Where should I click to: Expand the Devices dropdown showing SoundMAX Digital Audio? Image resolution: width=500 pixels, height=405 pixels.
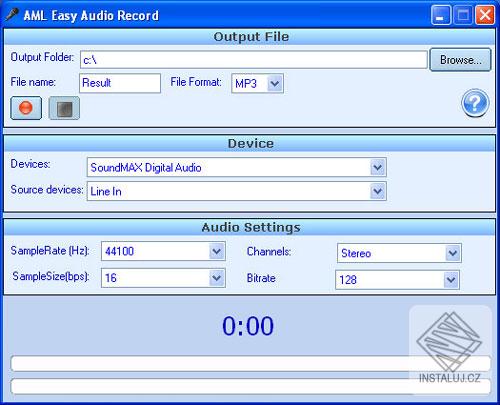coord(237,167)
